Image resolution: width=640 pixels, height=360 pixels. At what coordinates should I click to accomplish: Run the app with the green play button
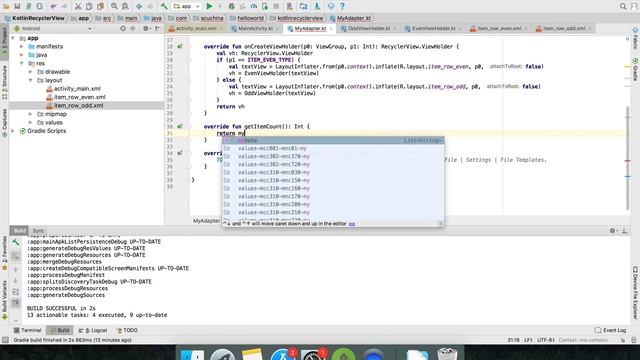click(x=209, y=7)
